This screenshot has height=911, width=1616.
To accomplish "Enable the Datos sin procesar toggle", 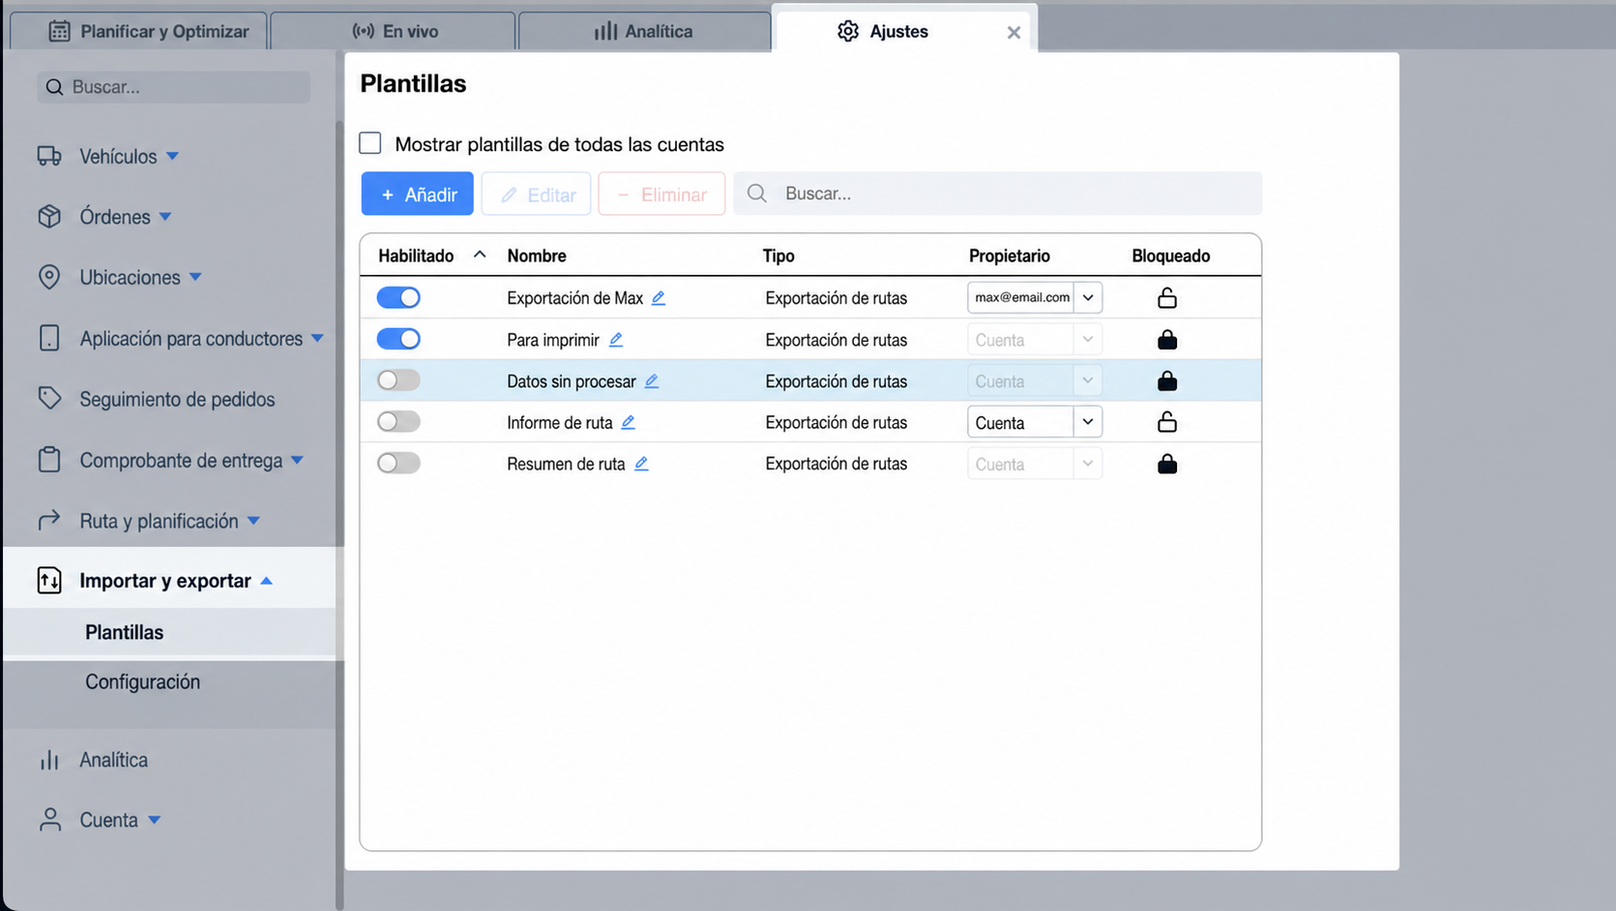I will [x=398, y=380].
